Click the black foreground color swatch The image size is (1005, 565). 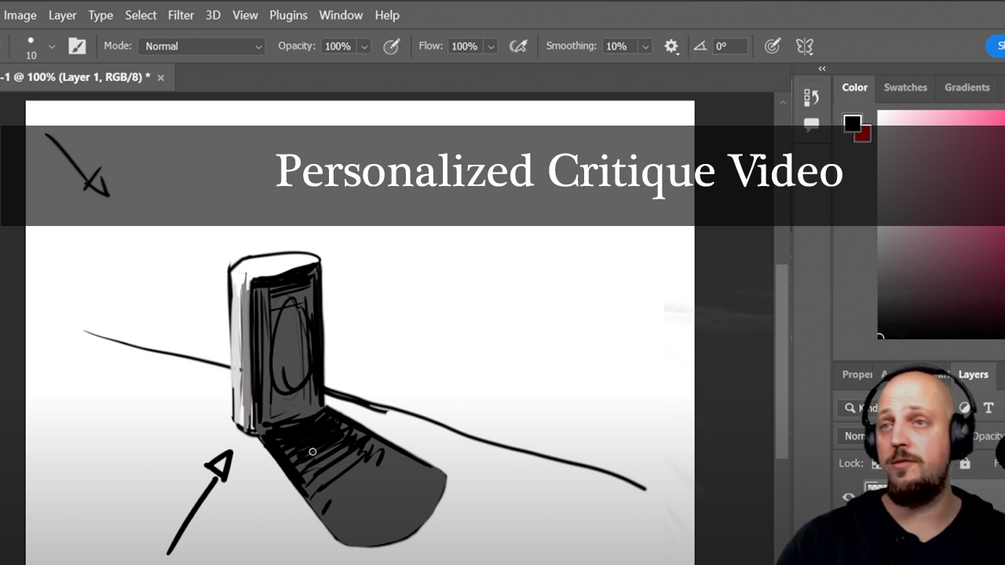point(852,123)
